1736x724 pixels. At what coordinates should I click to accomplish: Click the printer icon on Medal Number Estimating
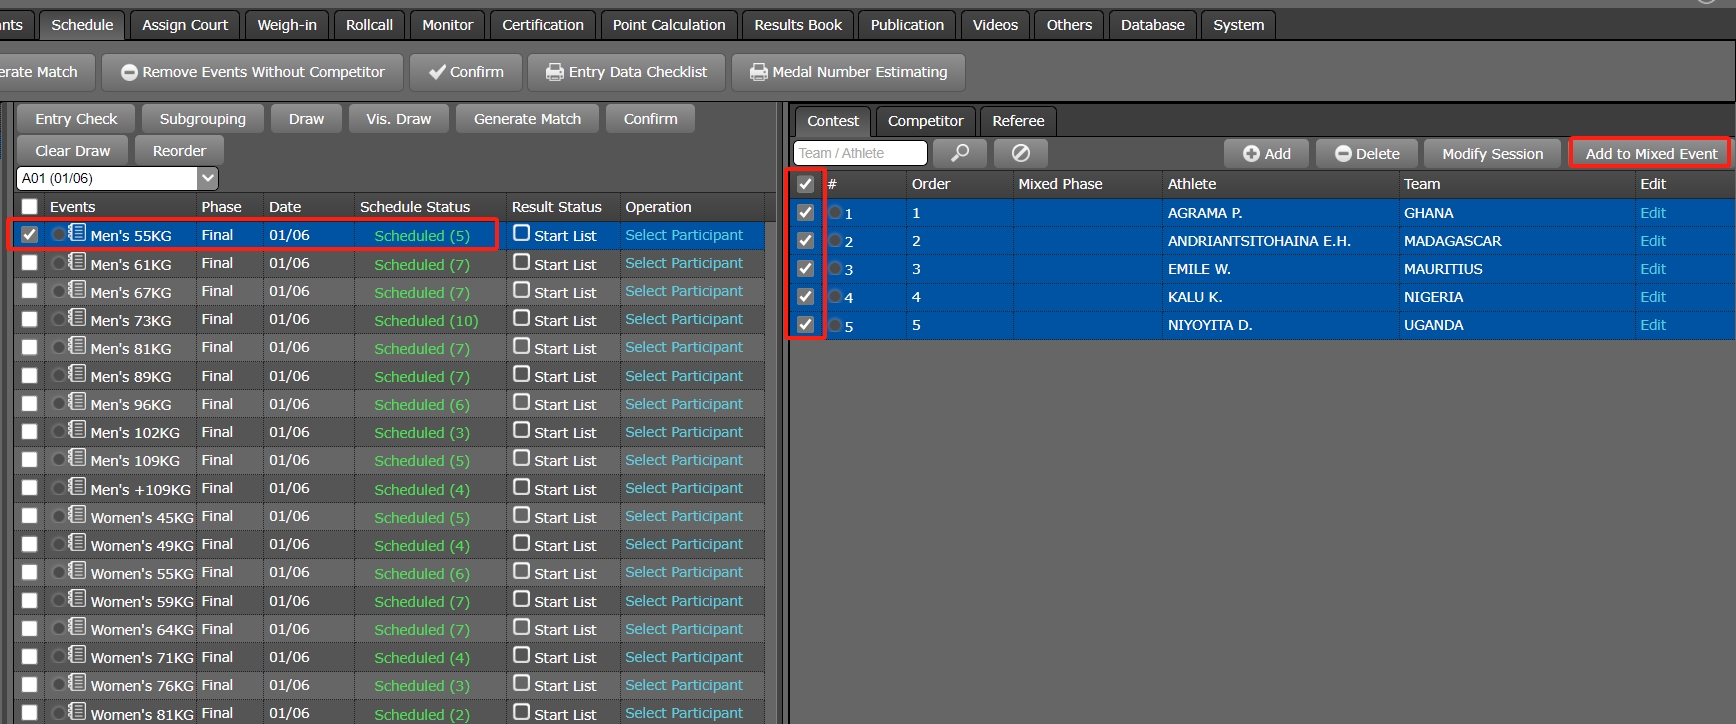[758, 72]
